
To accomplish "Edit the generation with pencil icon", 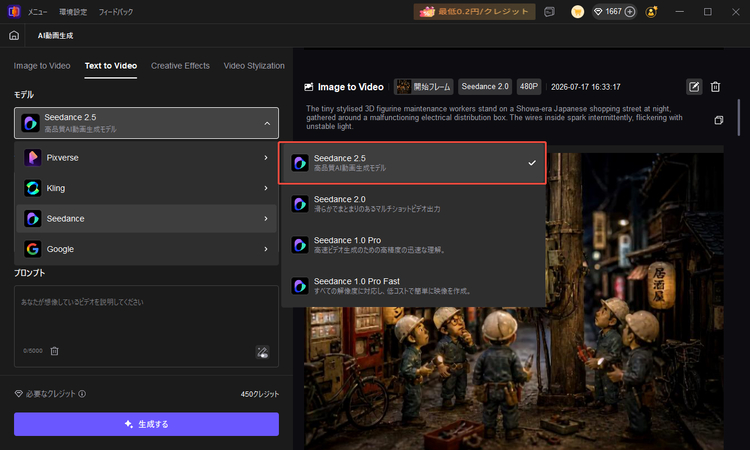I will tap(694, 87).
